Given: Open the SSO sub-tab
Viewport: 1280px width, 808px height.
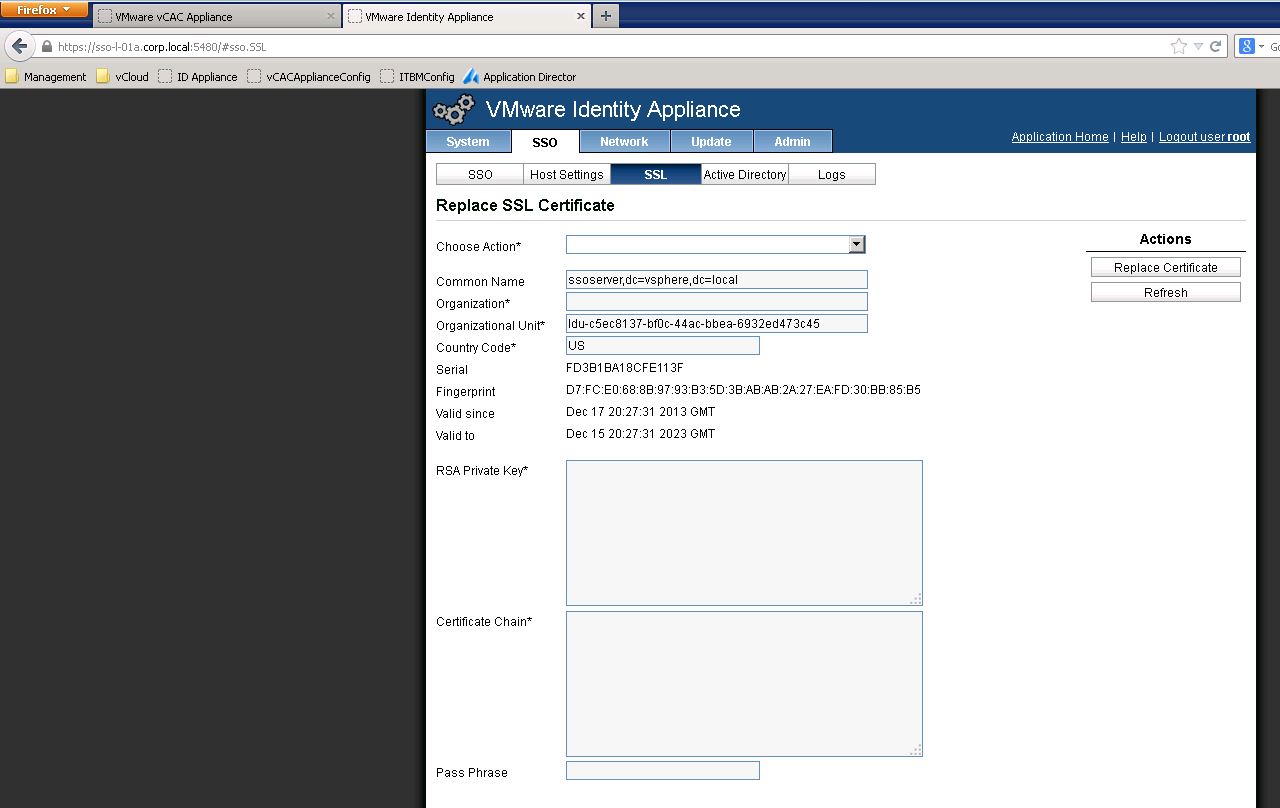Looking at the screenshot, I should [480, 174].
